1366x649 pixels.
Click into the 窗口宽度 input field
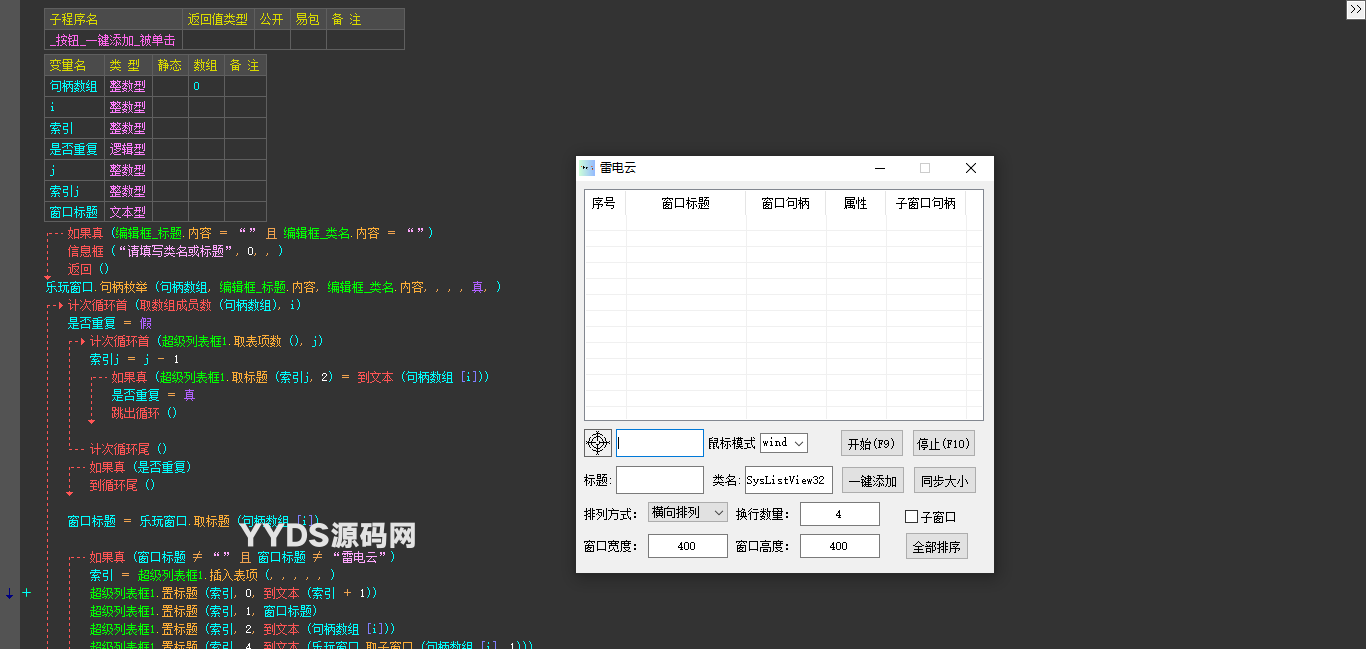tap(687, 546)
